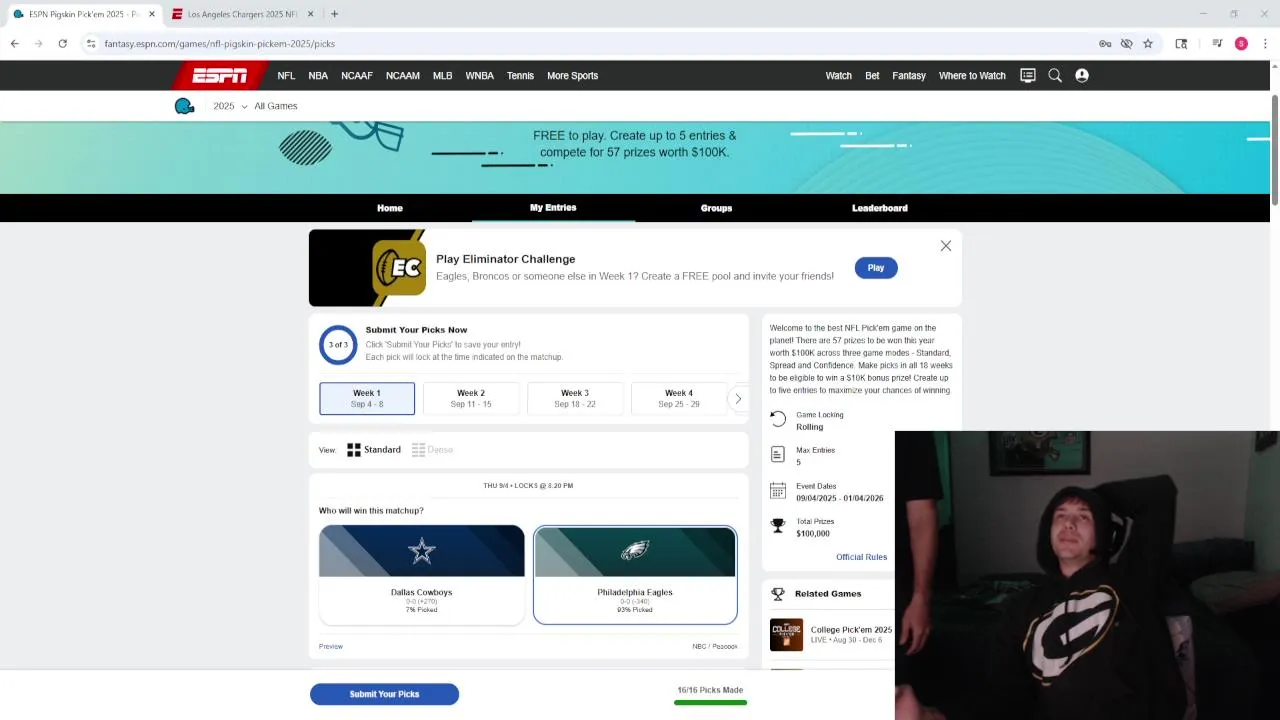This screenshot has height=720, width=1280.
Task: Open the MLB menu item
Action: 442,75
